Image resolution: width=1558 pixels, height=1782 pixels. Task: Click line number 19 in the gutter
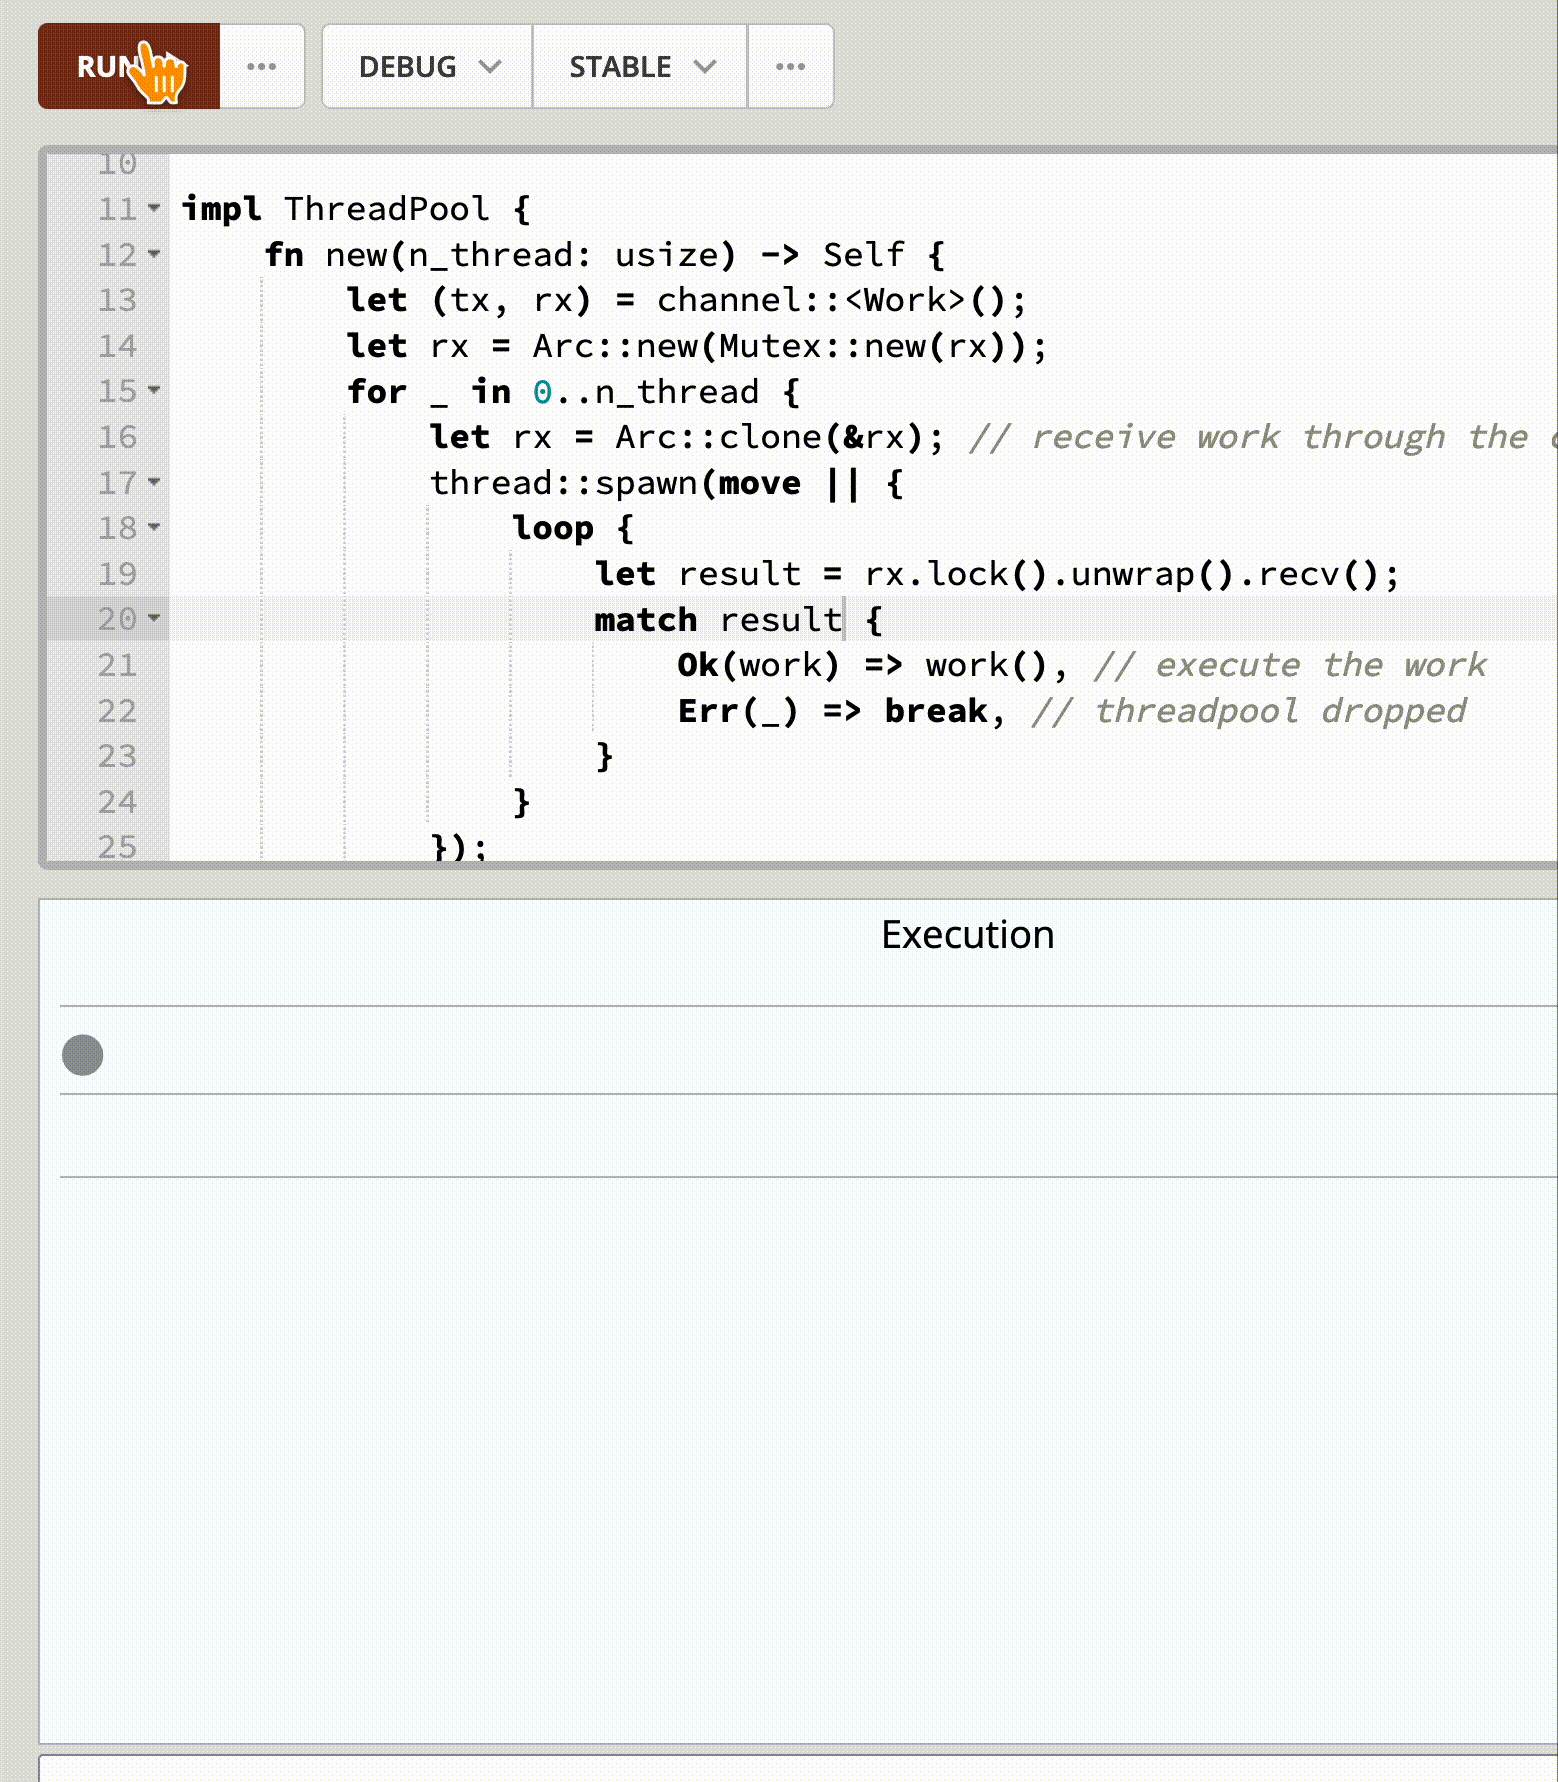117,574
